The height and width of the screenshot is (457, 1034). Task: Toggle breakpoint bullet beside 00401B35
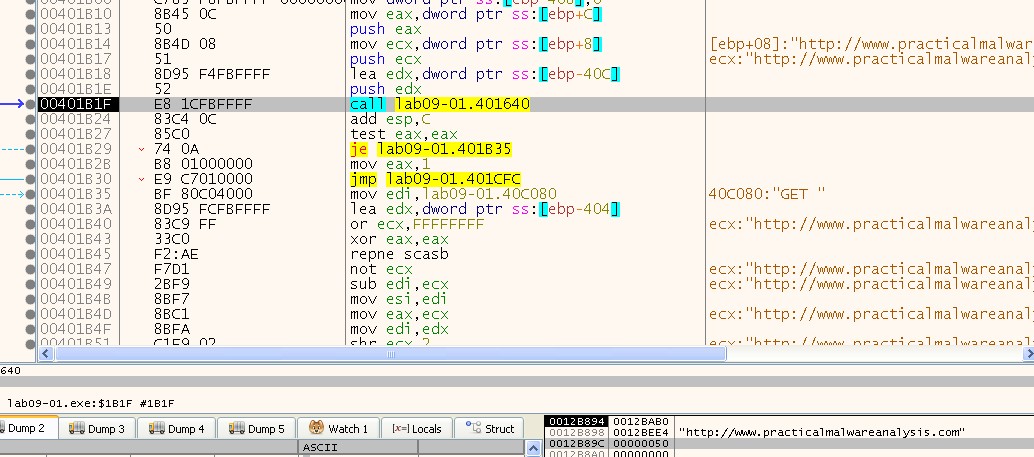tap(32, 193)
